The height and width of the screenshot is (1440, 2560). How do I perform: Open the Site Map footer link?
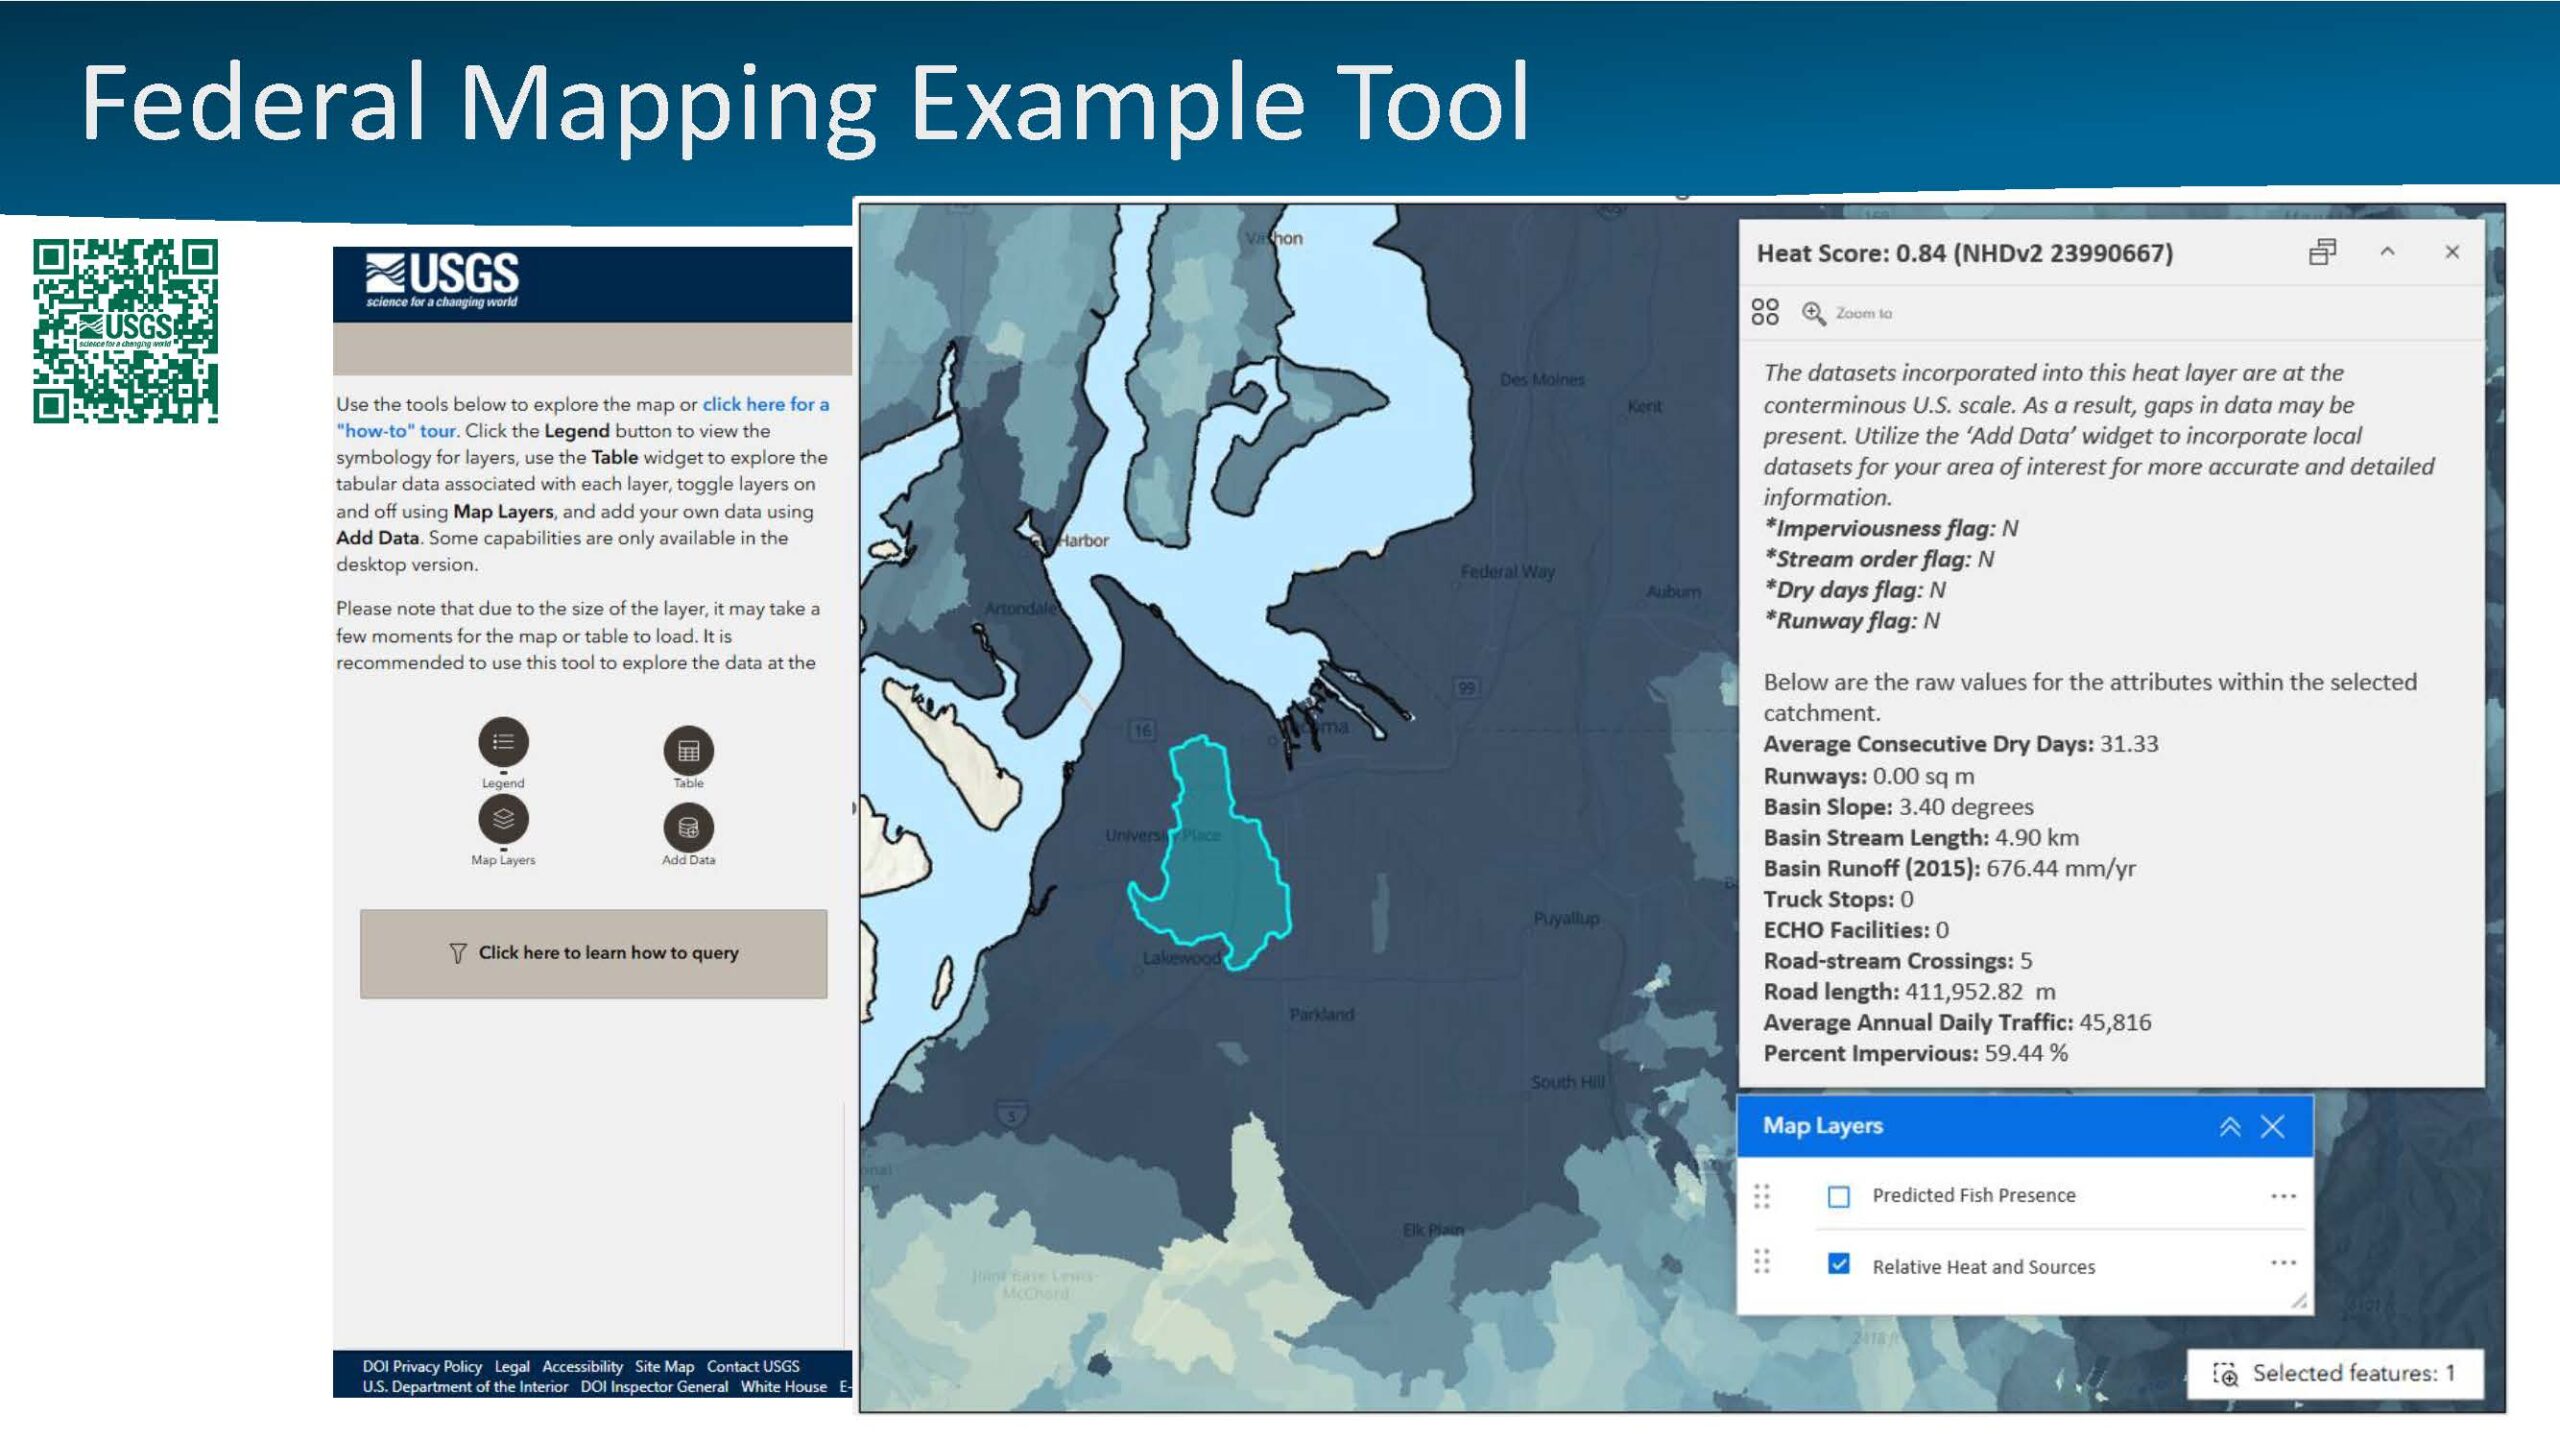664,1366
